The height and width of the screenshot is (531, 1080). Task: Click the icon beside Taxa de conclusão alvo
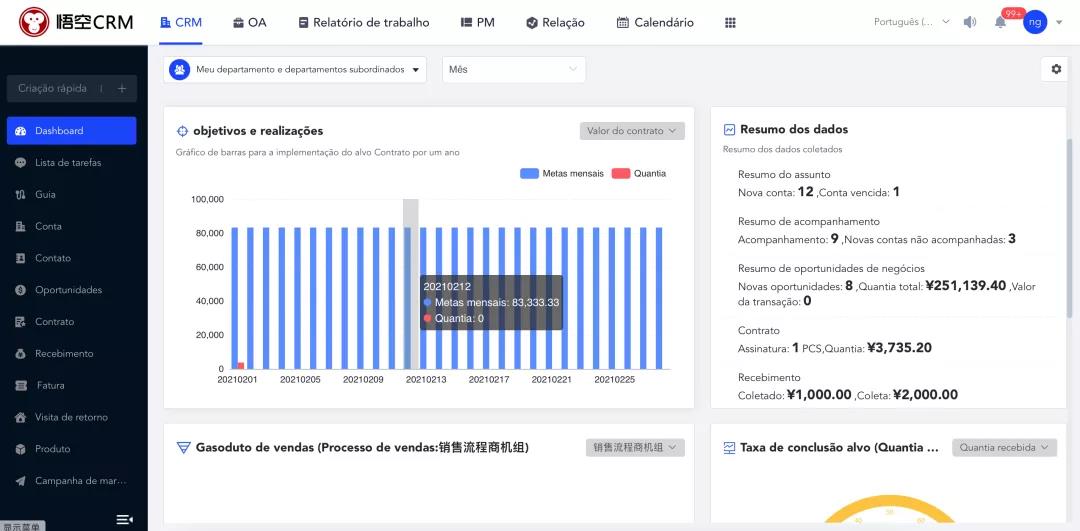coord(729,448)
